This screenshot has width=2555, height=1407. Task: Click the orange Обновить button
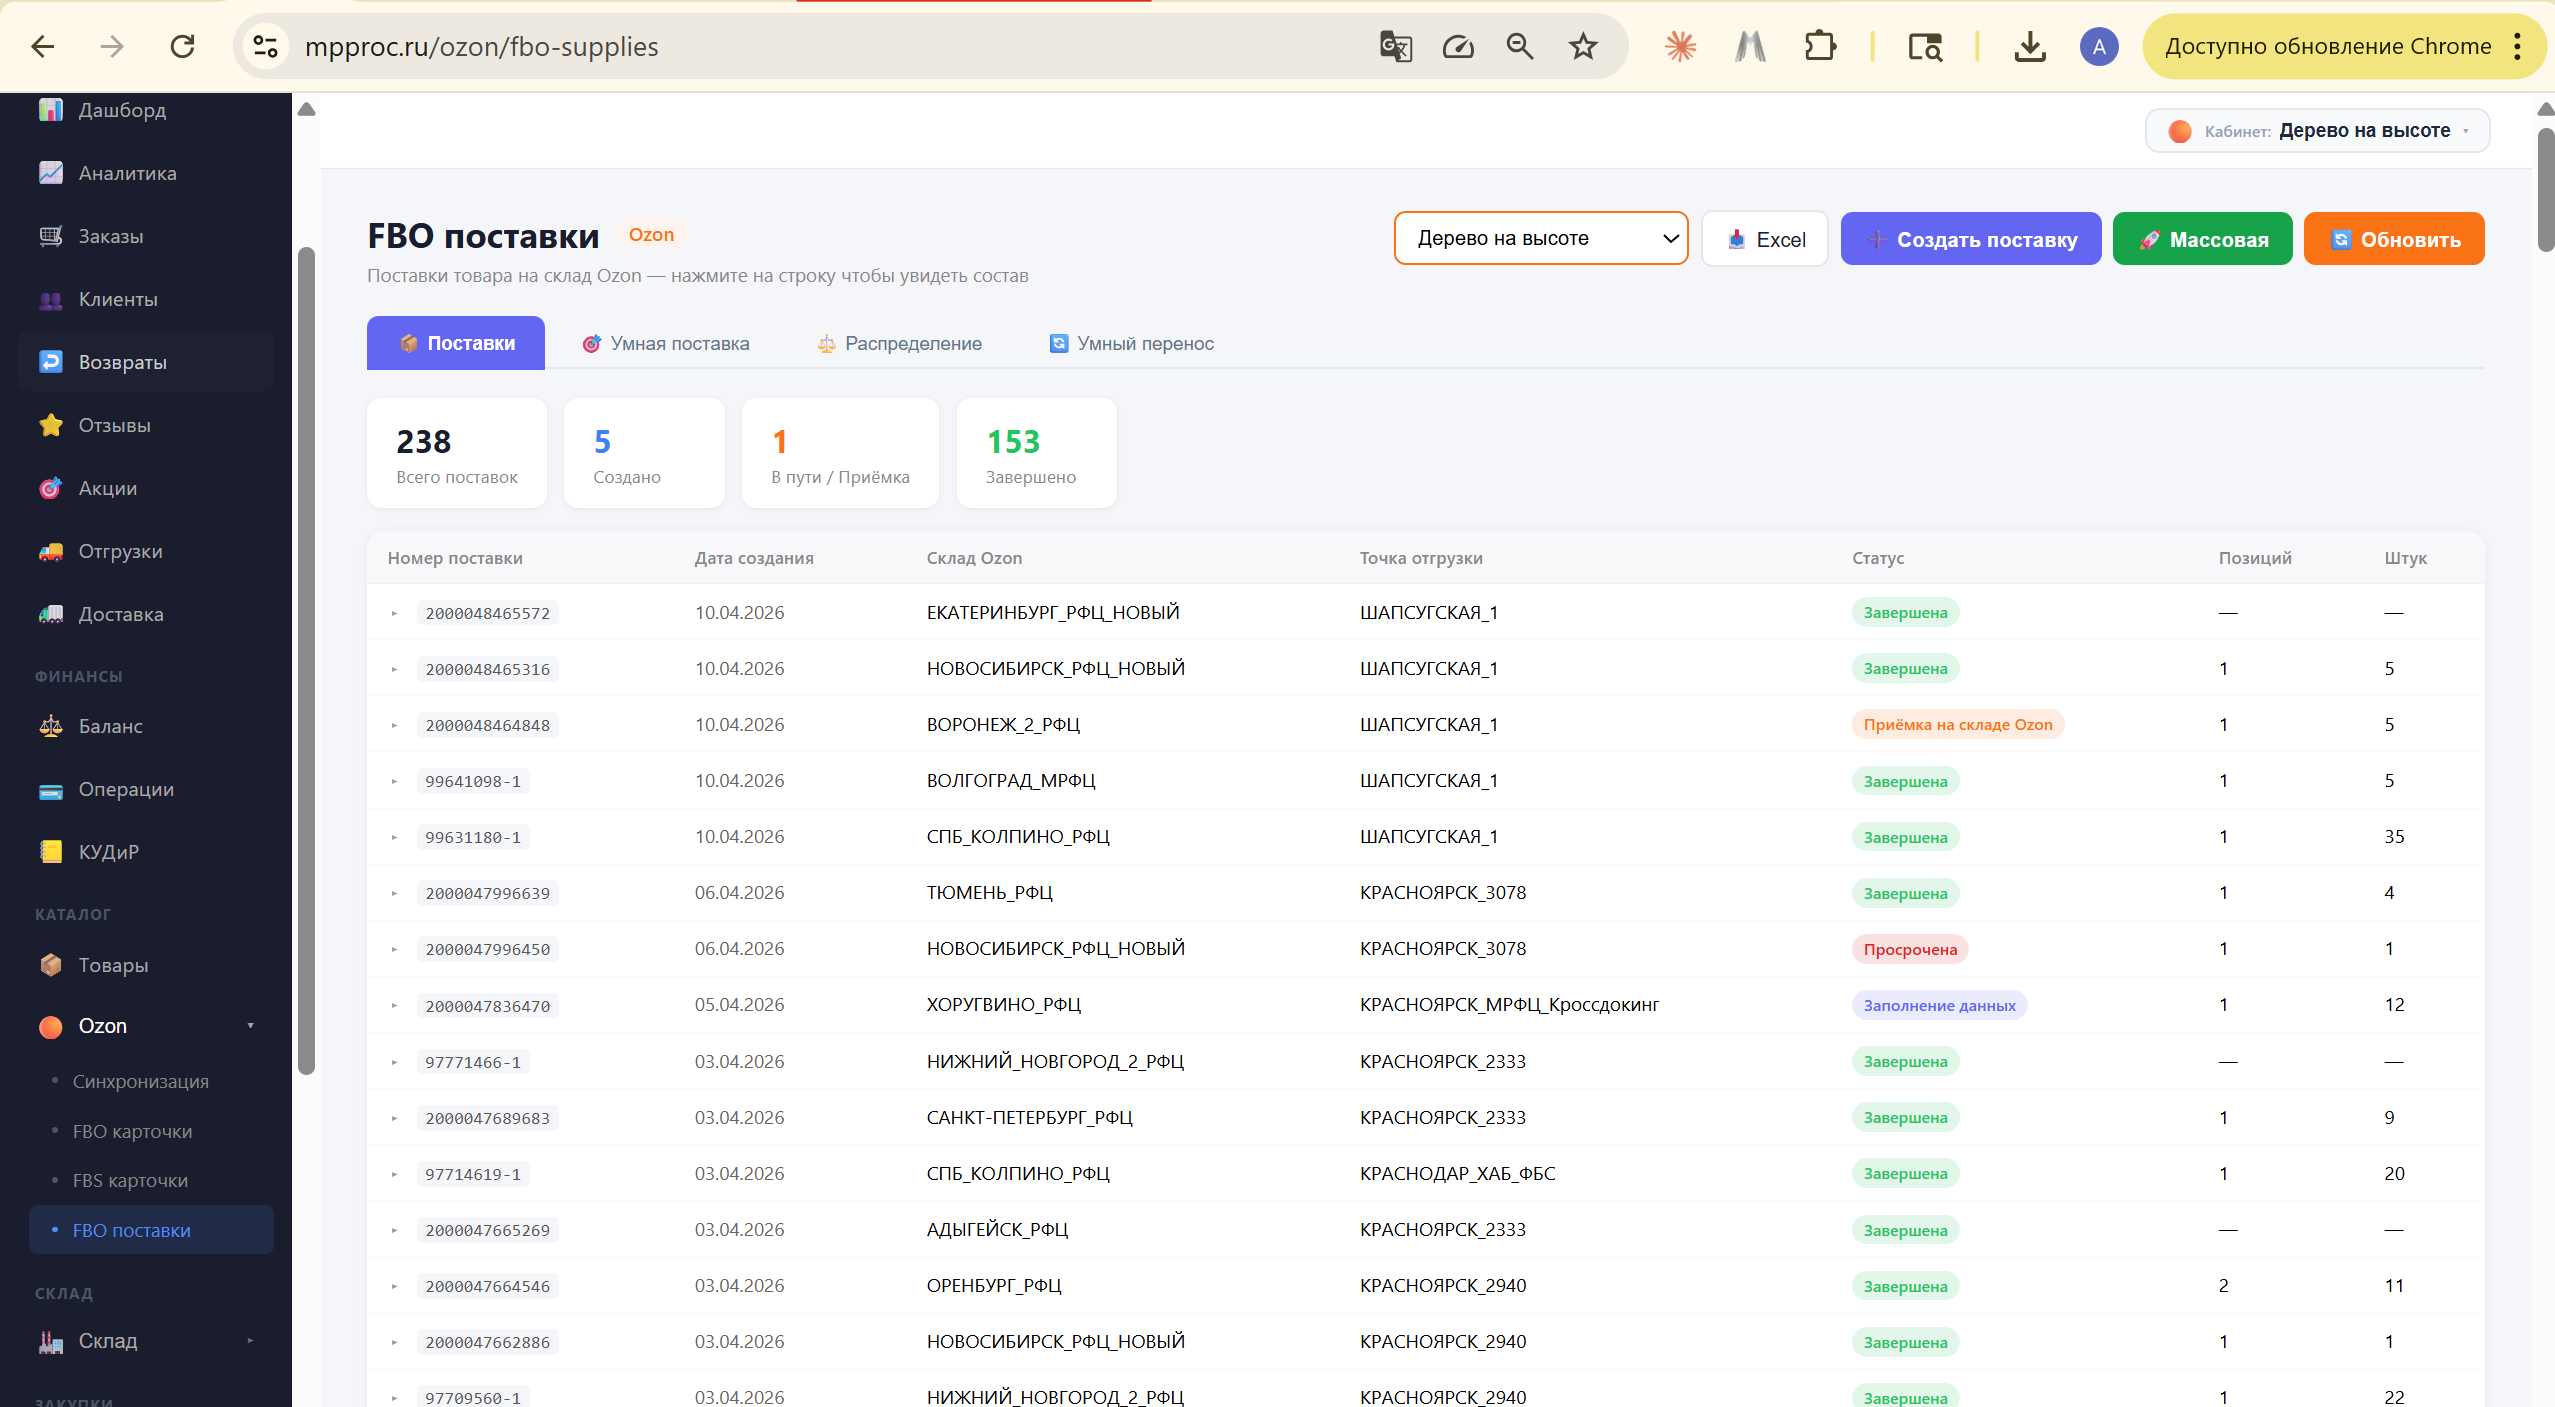2393,239
